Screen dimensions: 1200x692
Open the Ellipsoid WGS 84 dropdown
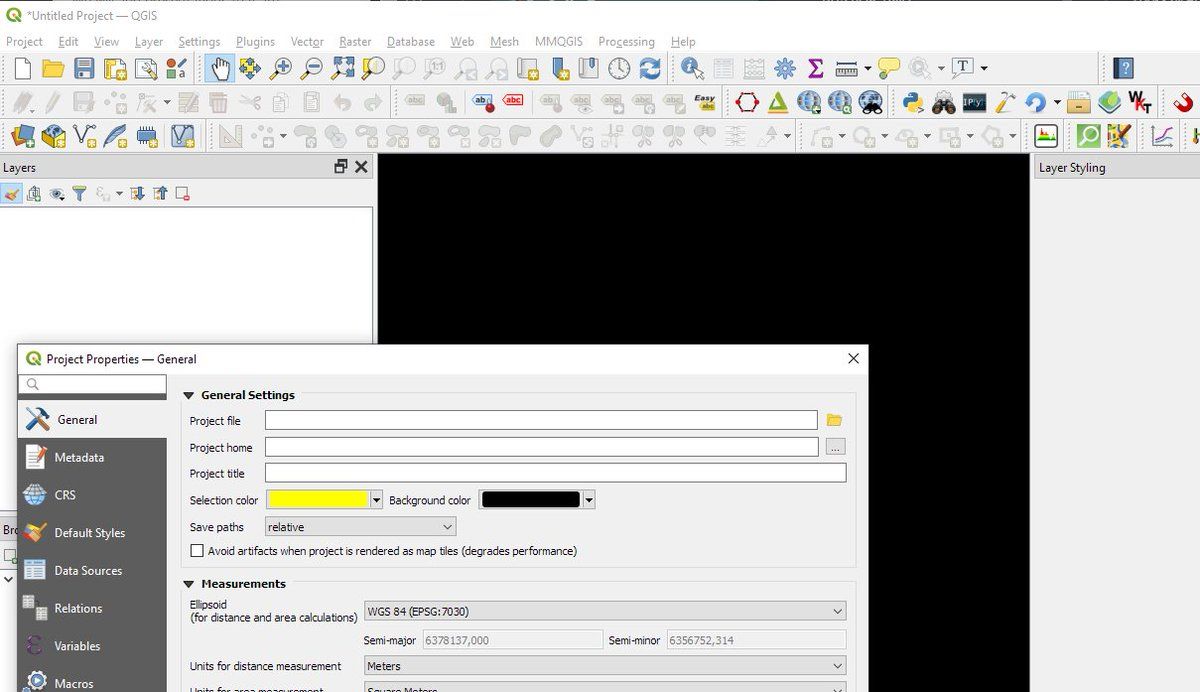[x=605, y=611]
